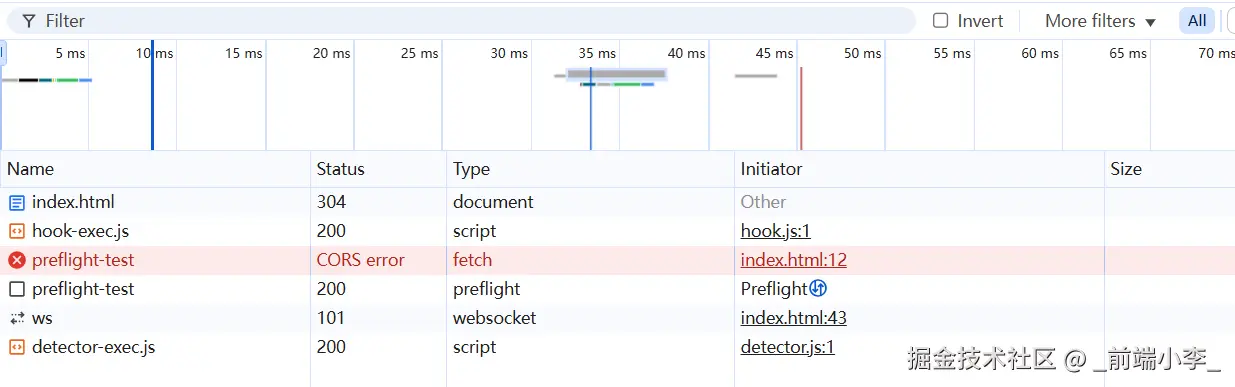Click the red CORS error icon
The width and height of the screenshot is (1235, 387).
(x=16, y=260)
